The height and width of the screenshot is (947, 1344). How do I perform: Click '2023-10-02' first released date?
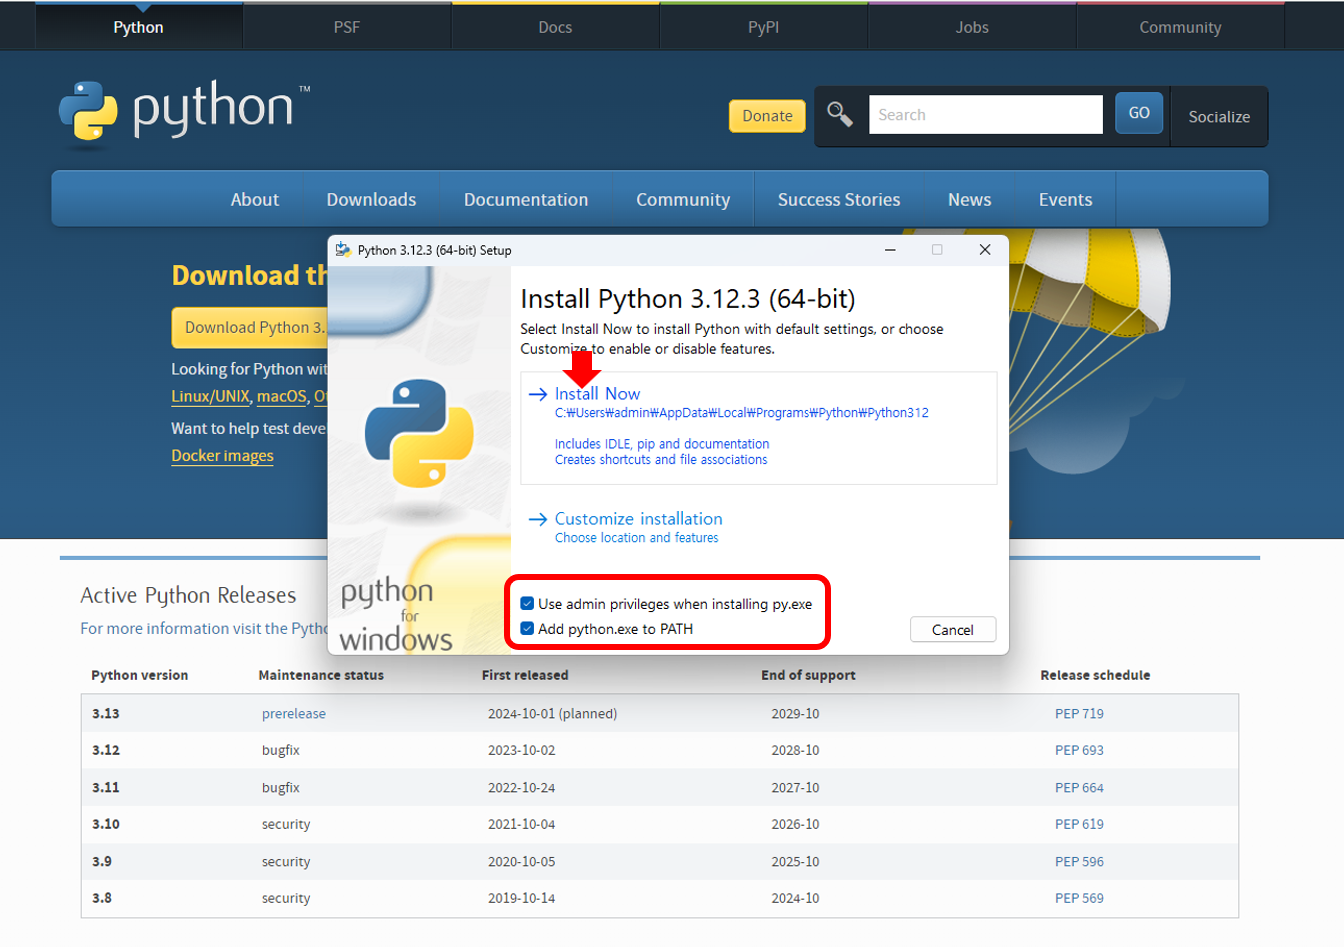(x=521, y=750)
